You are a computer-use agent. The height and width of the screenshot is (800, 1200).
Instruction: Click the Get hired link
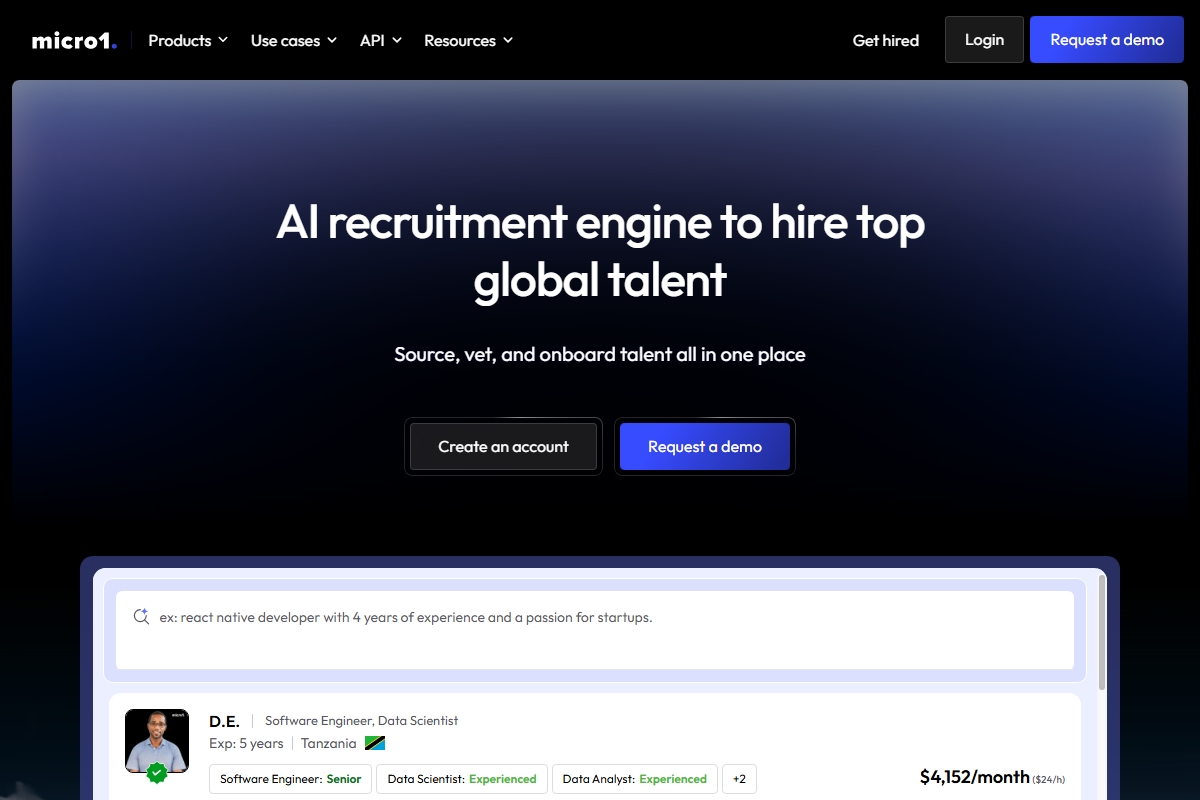(x=885, y=40)
